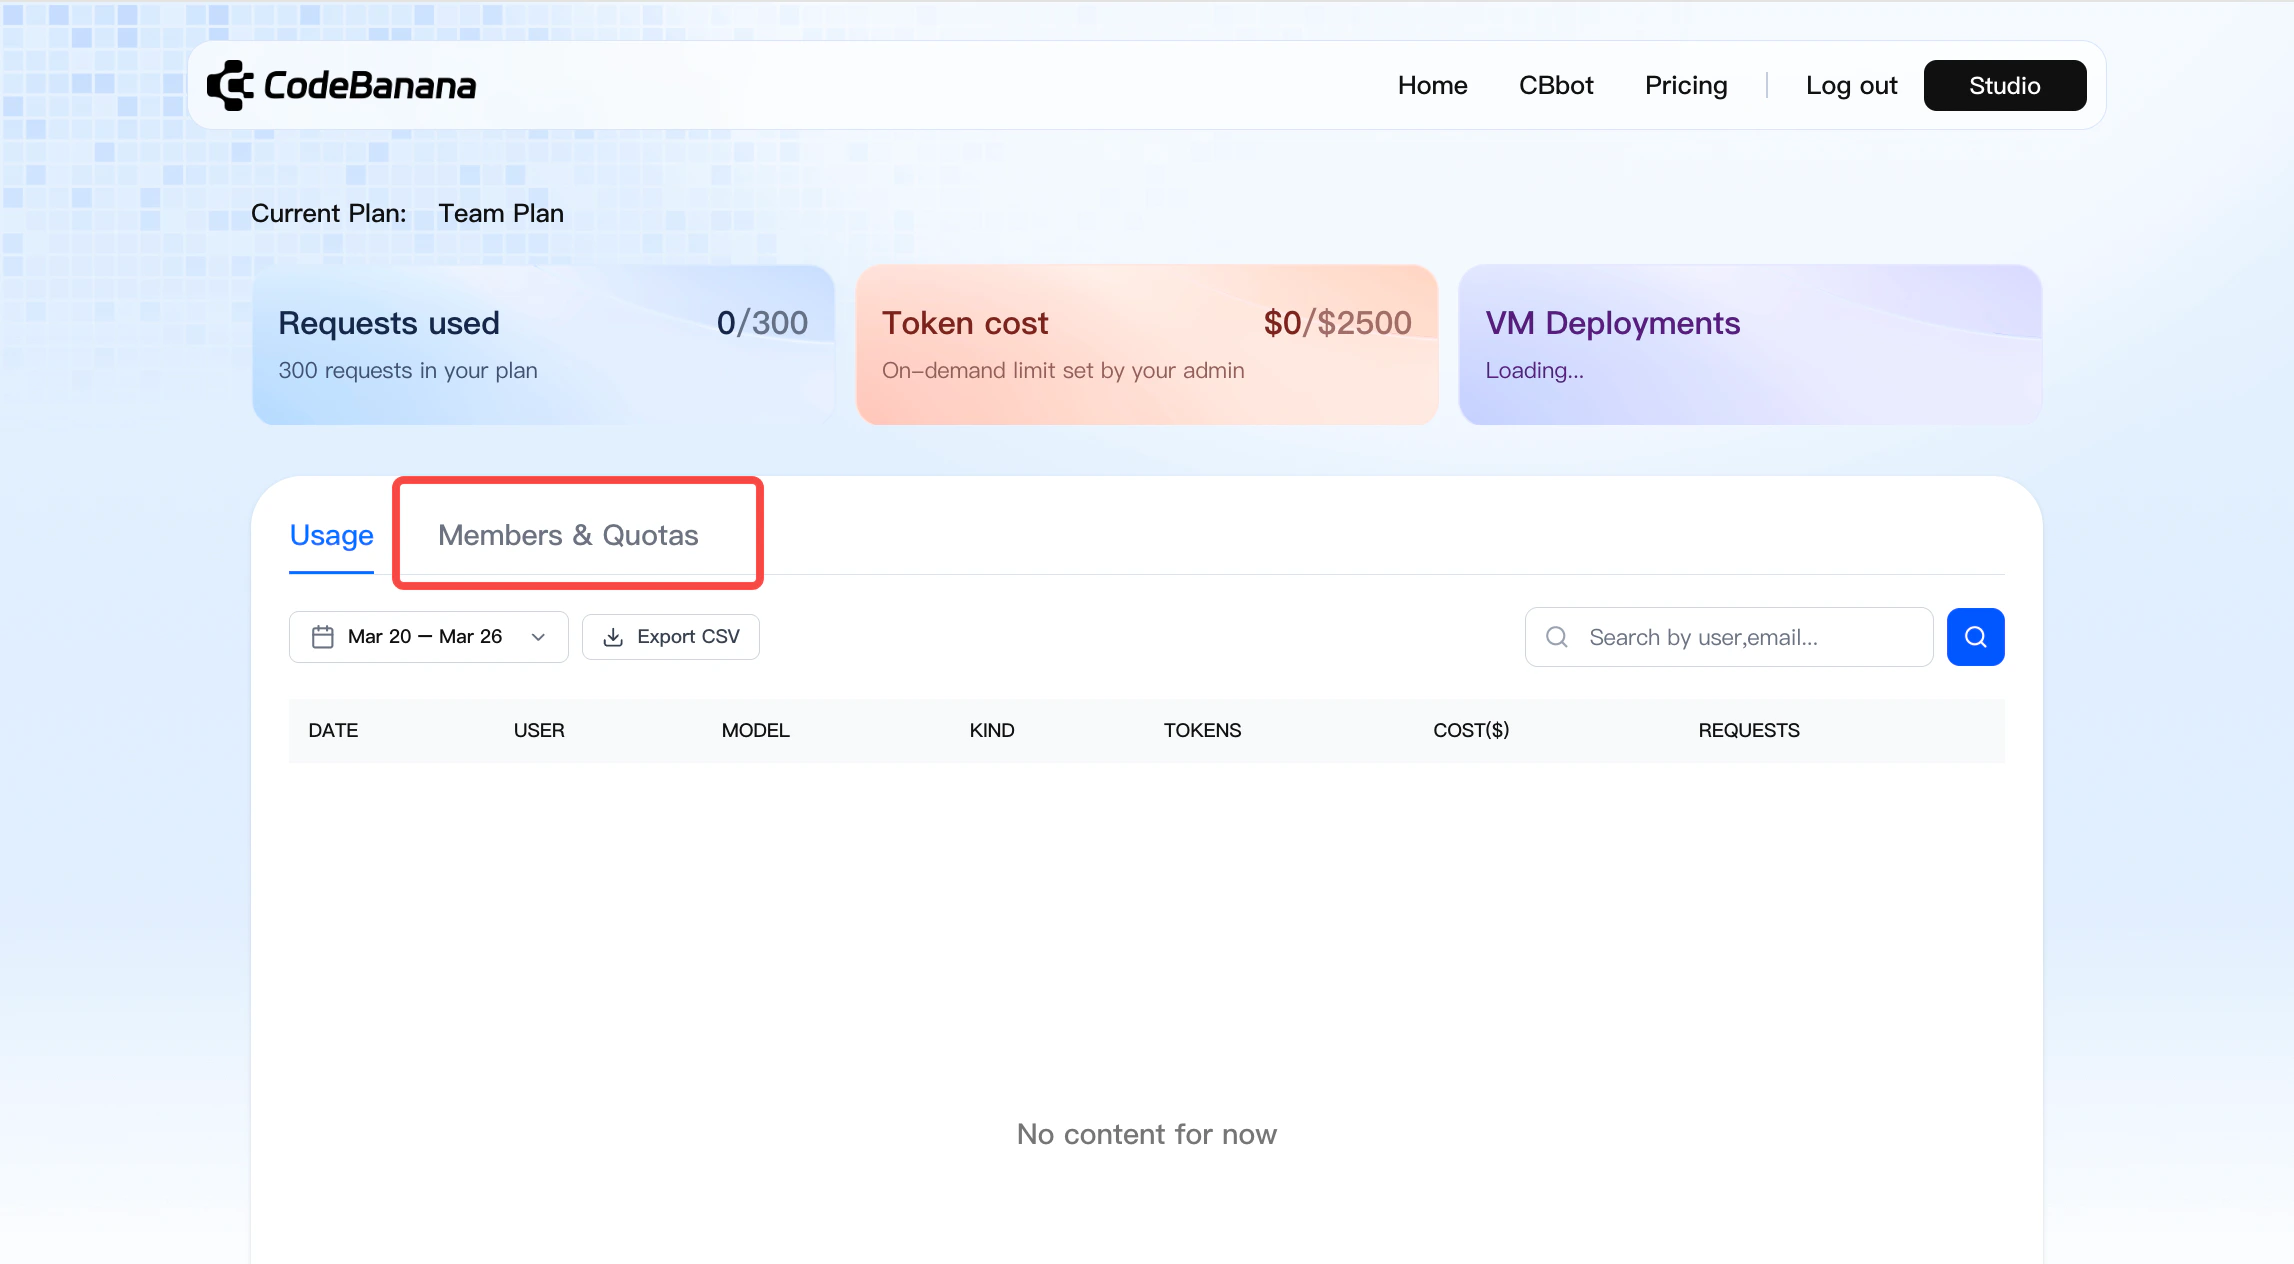Click the Requests used card
The width and height of the screenshot is (2294, 1264).
pyautogui.click(x=543, y=345)
